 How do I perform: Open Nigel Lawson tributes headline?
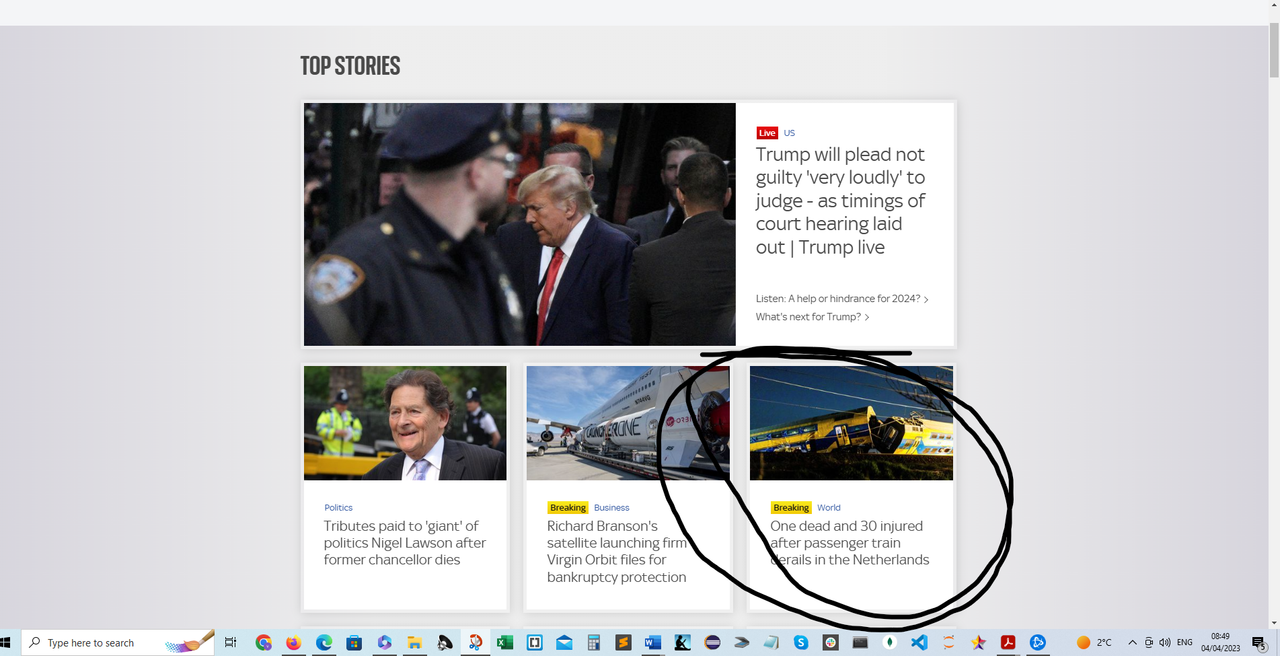(404, 542)
